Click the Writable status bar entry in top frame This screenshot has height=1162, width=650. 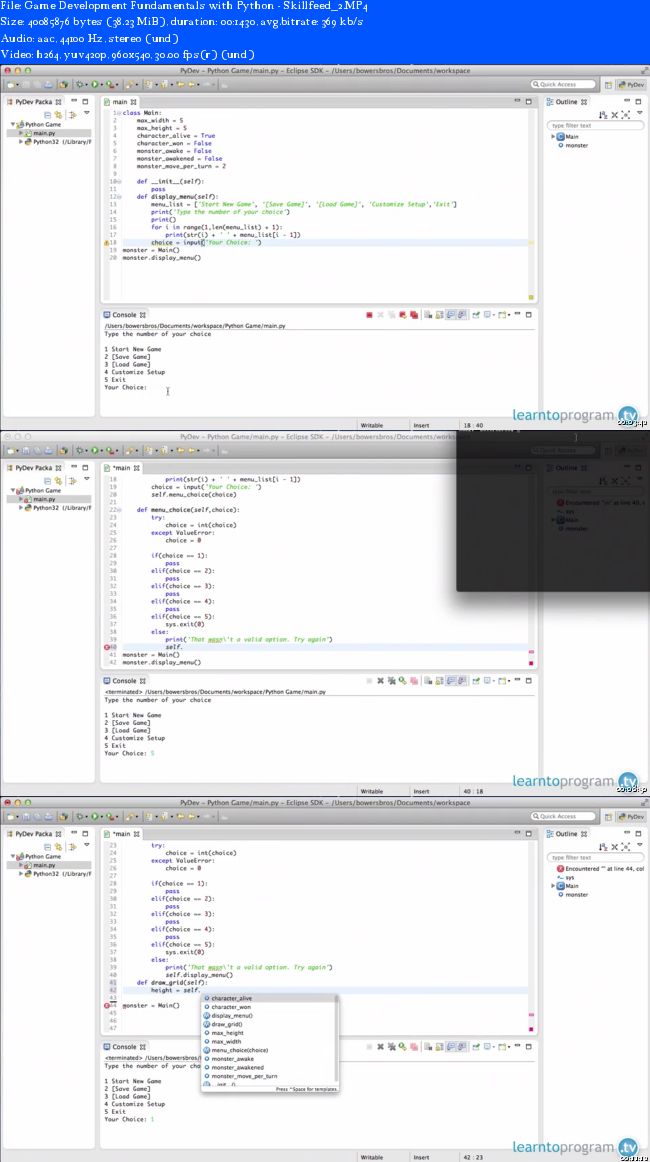click(371, 425)
